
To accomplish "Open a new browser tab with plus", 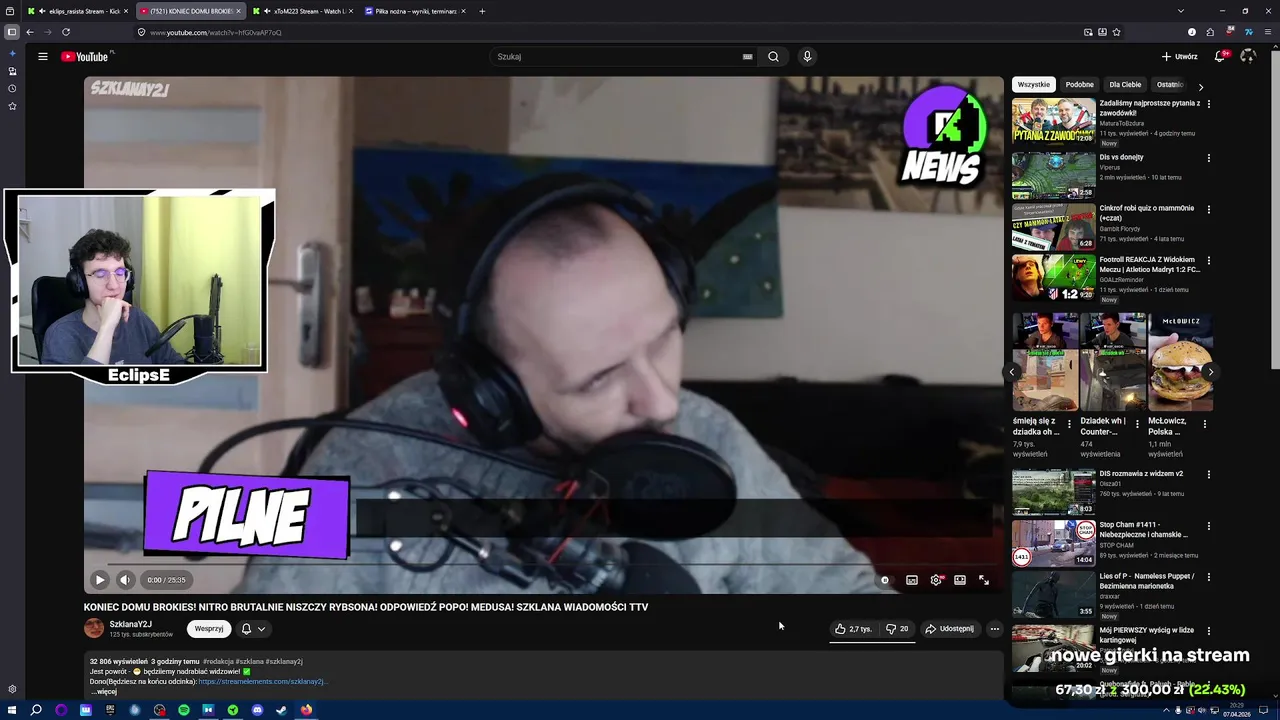I will click(482, 11).
